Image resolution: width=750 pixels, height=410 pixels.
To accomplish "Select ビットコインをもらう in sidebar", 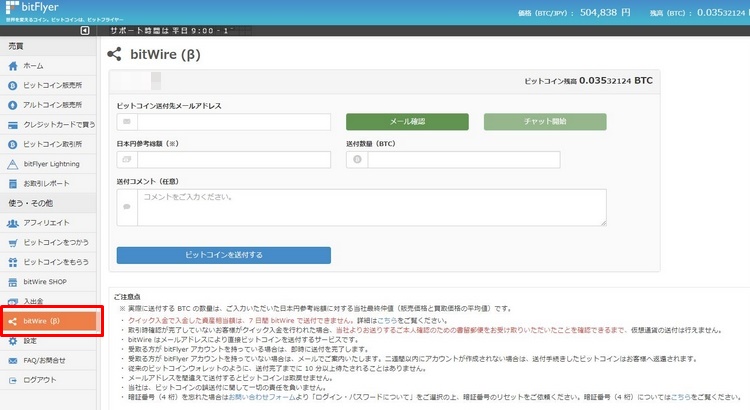I will (x=48, y=262).
